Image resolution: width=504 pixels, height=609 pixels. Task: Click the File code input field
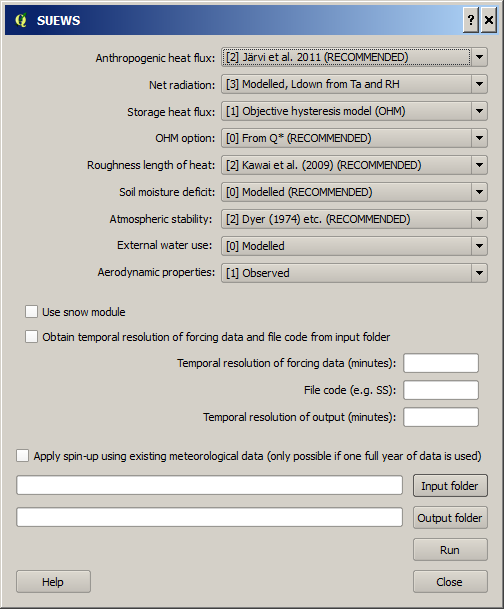[x=441, y=390]
